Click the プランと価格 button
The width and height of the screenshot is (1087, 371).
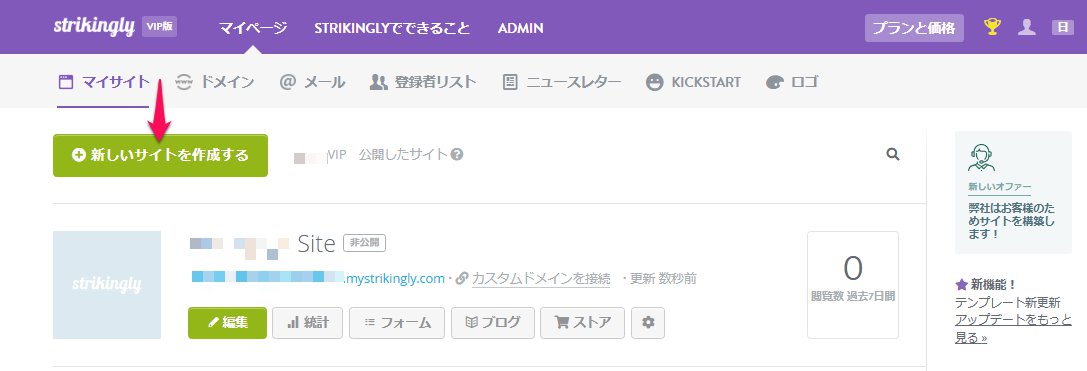pyautogui.click(x=914, y=28)
